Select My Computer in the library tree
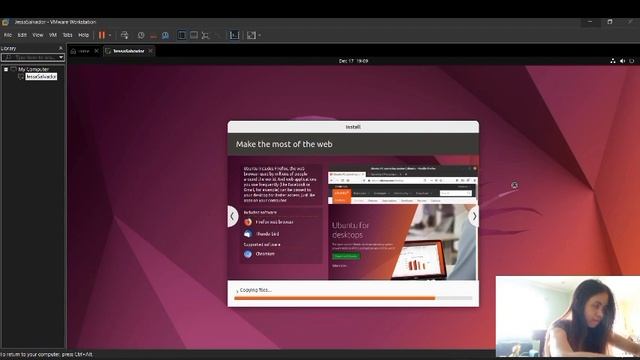640x360 pixels. [x=33, y=69]
